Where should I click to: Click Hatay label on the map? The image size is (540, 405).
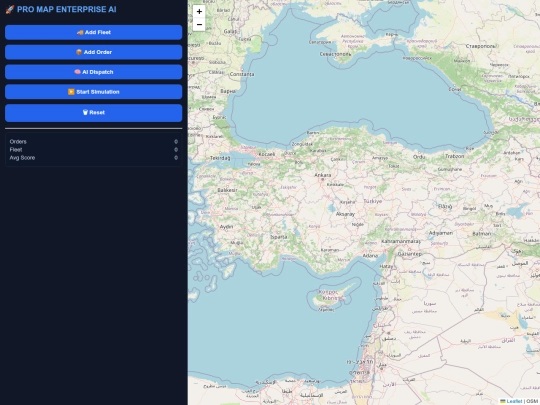pos(386,266)
